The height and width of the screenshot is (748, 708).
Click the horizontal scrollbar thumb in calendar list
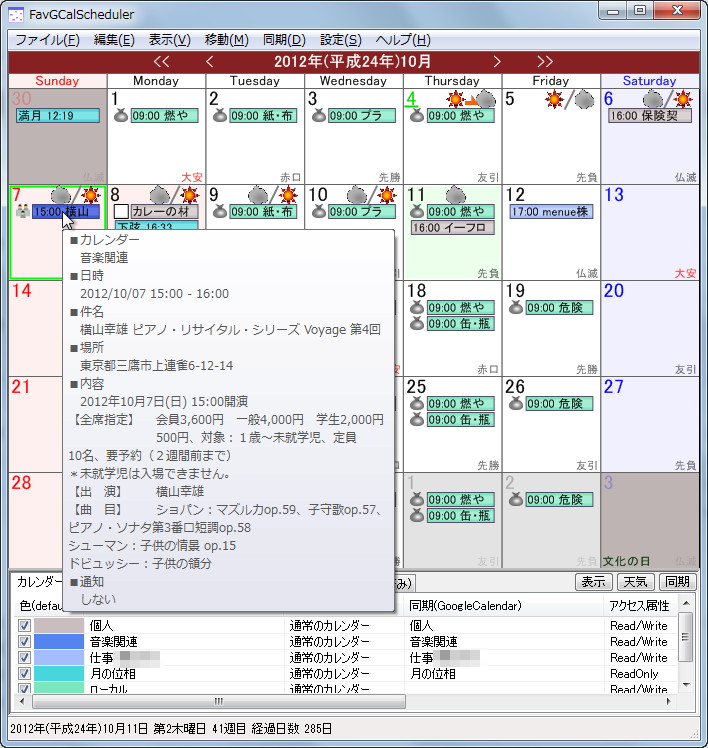[219, 701]
